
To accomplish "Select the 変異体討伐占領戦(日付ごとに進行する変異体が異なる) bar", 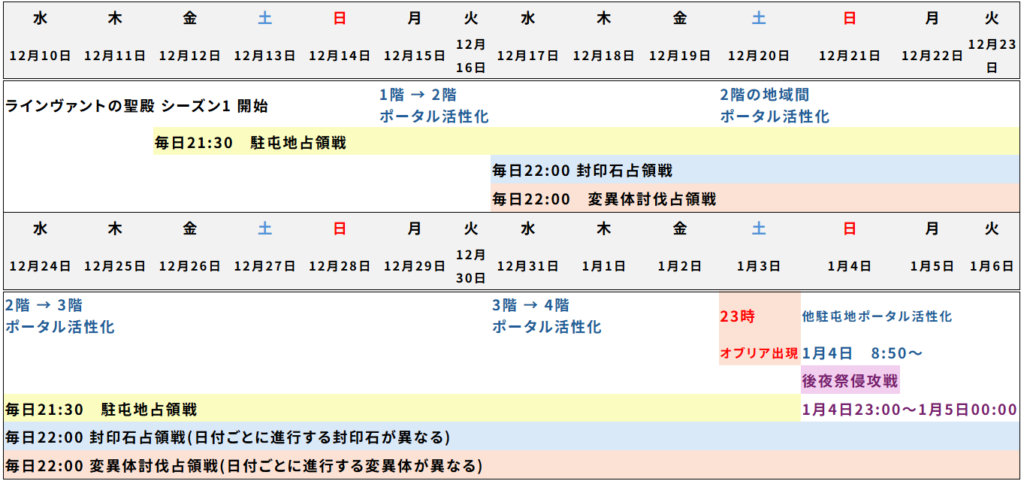I will click(x=244, y=465).
